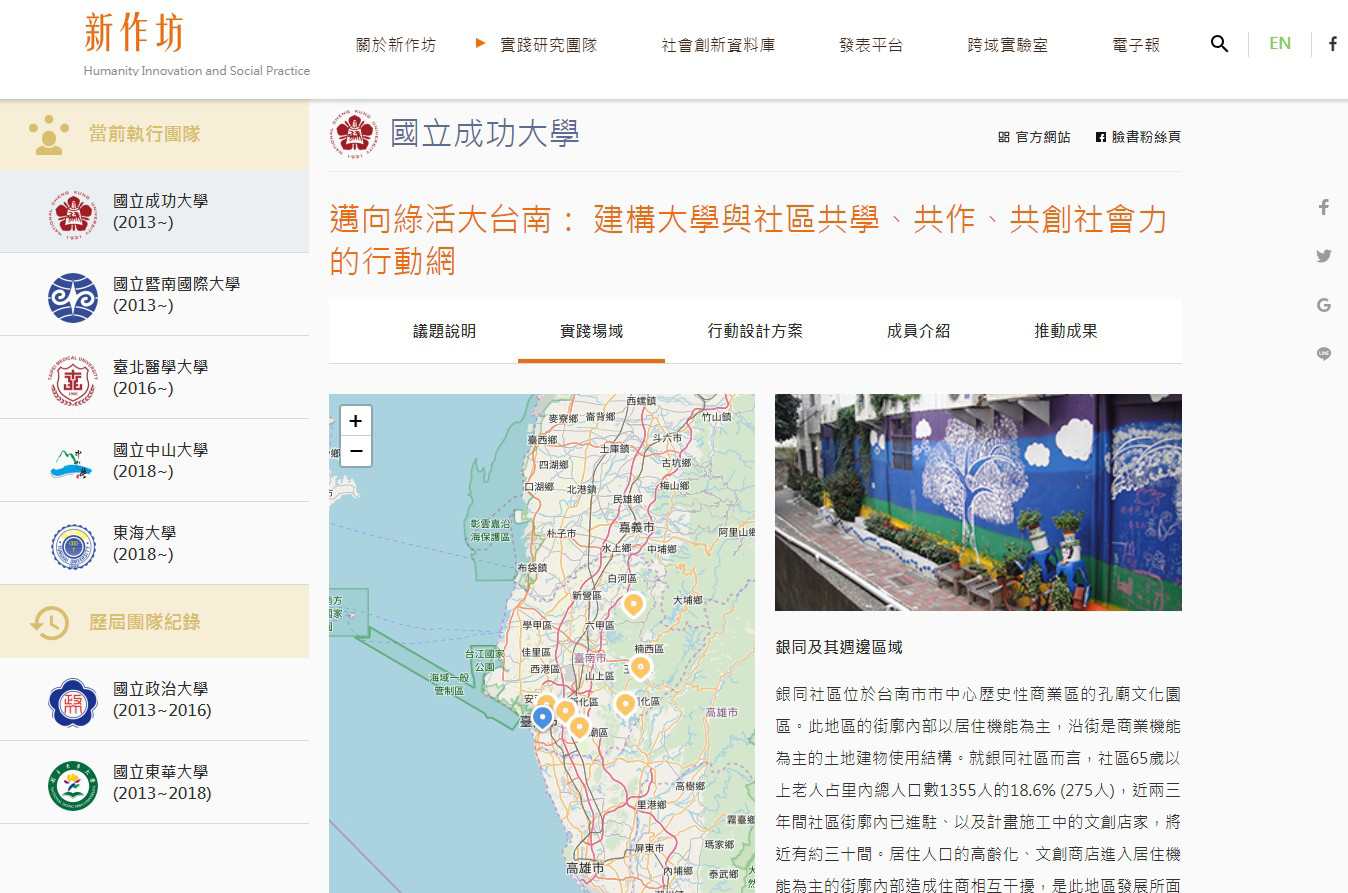This screenshot has height=893, width=1348.
Task: Zoom out the map with the minus button
Action: point(355,452)
